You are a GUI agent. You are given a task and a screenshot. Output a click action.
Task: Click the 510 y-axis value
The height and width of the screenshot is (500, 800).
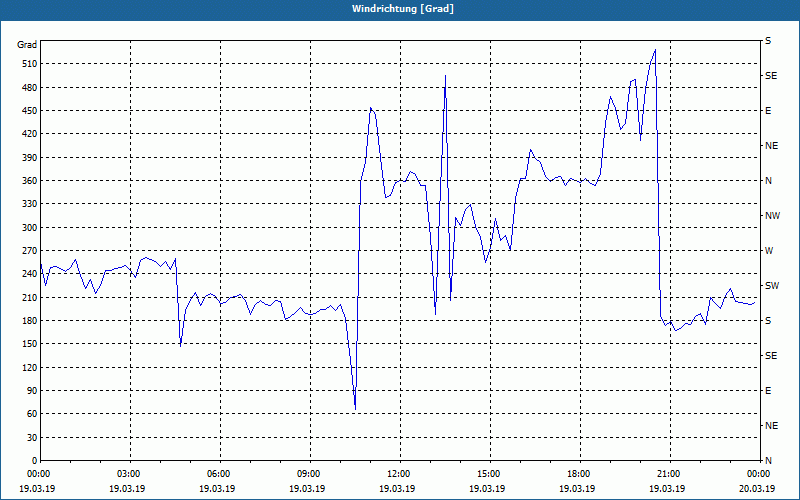point(30,64)
